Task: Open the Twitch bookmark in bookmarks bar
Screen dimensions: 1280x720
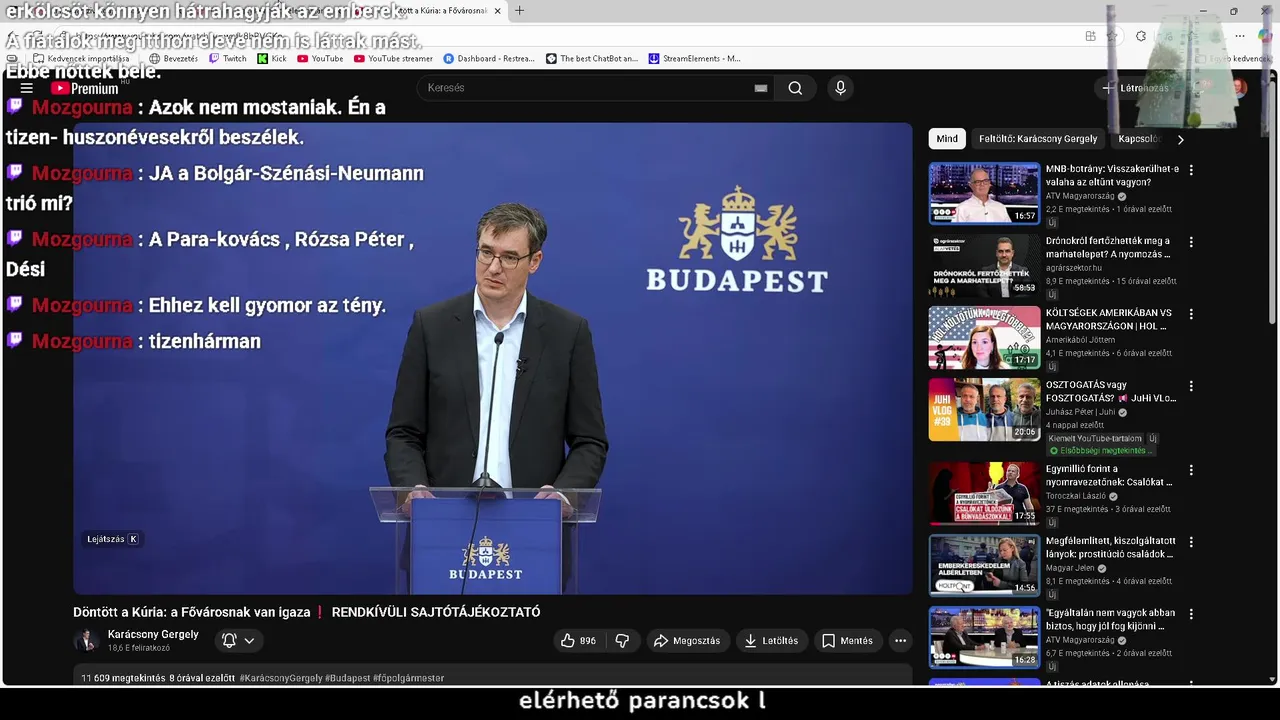Action: click(228, 58)
